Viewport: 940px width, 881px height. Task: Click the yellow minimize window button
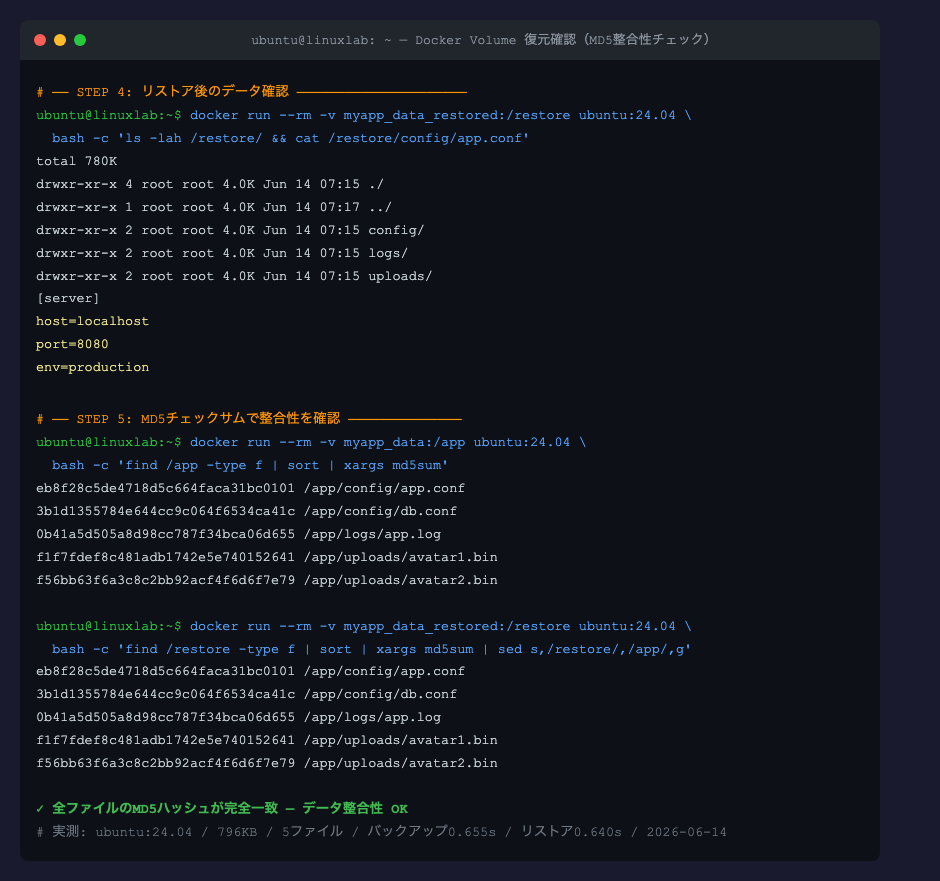[60, 40]
